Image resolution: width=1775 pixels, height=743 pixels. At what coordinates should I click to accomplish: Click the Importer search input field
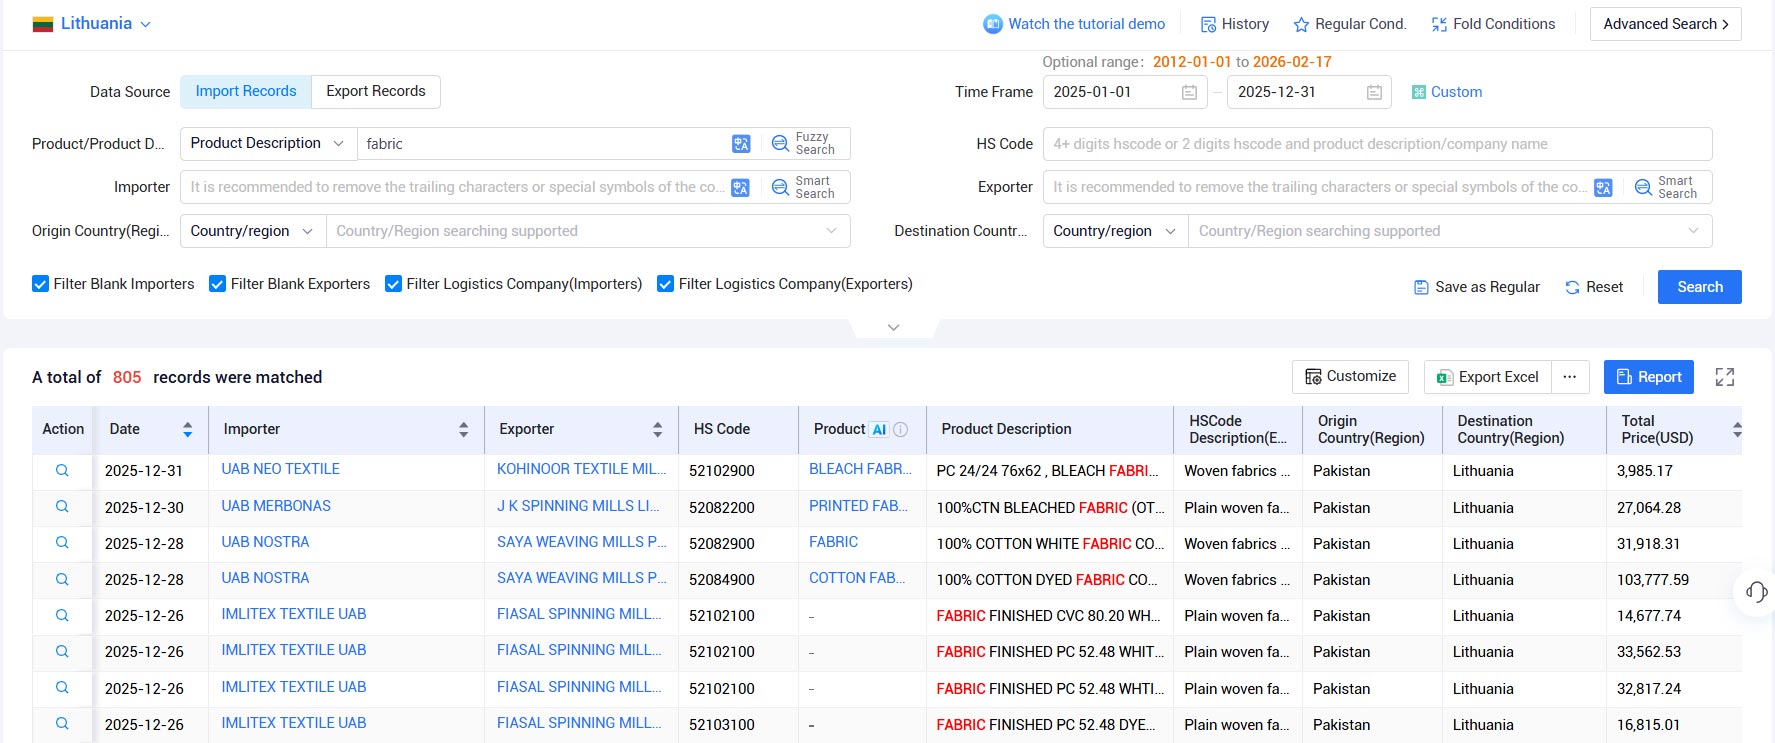click(456, 187)
